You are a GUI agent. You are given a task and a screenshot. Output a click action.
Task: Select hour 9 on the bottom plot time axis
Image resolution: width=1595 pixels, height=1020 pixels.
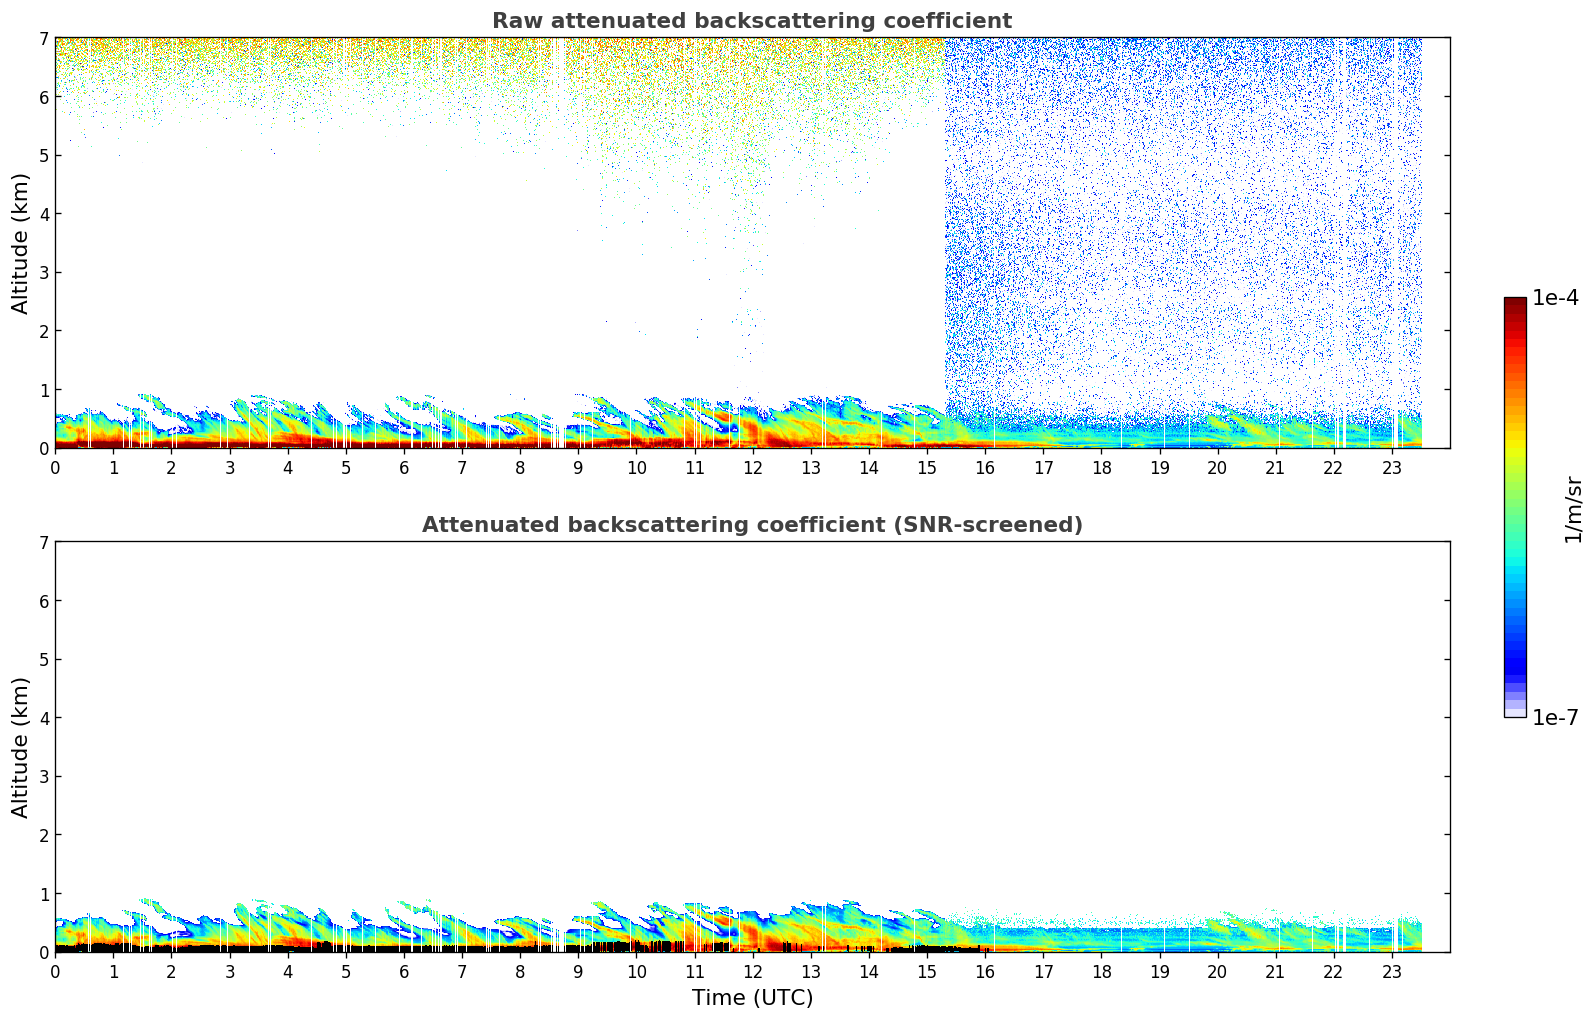pyautogui.click(x=578, y=972)
